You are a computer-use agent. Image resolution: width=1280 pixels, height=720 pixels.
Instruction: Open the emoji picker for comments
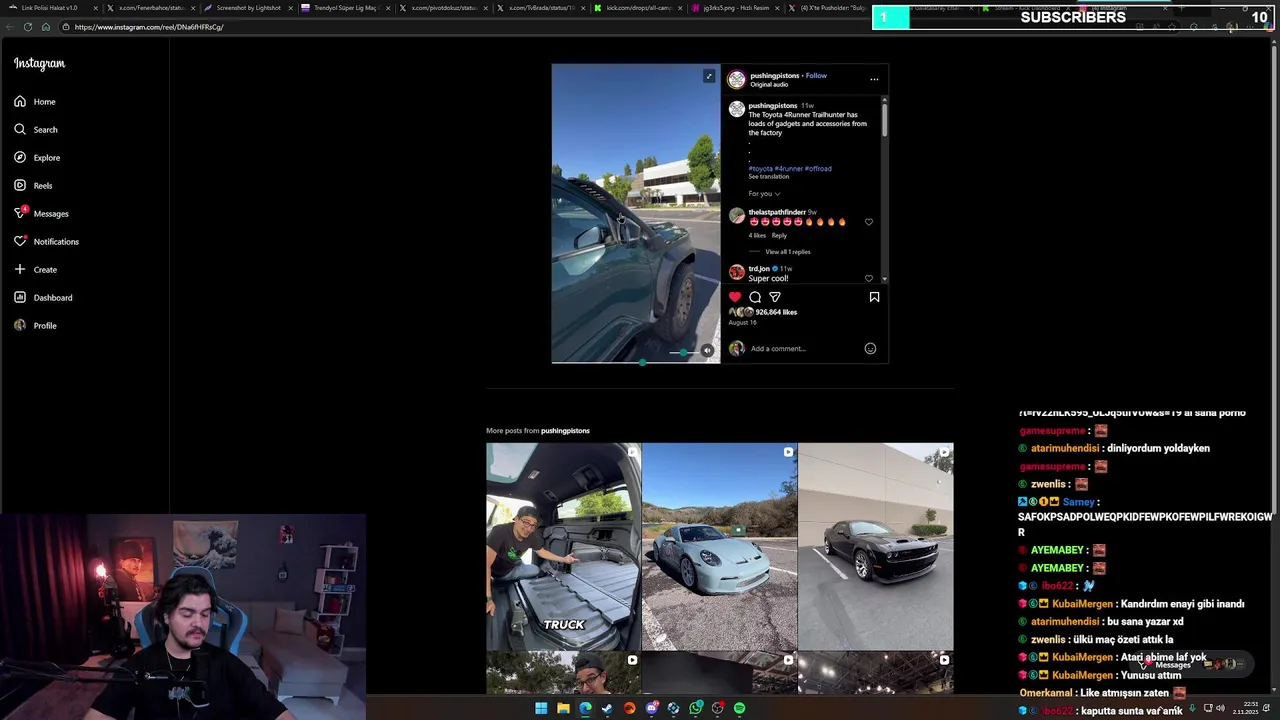tap(870, 348)
